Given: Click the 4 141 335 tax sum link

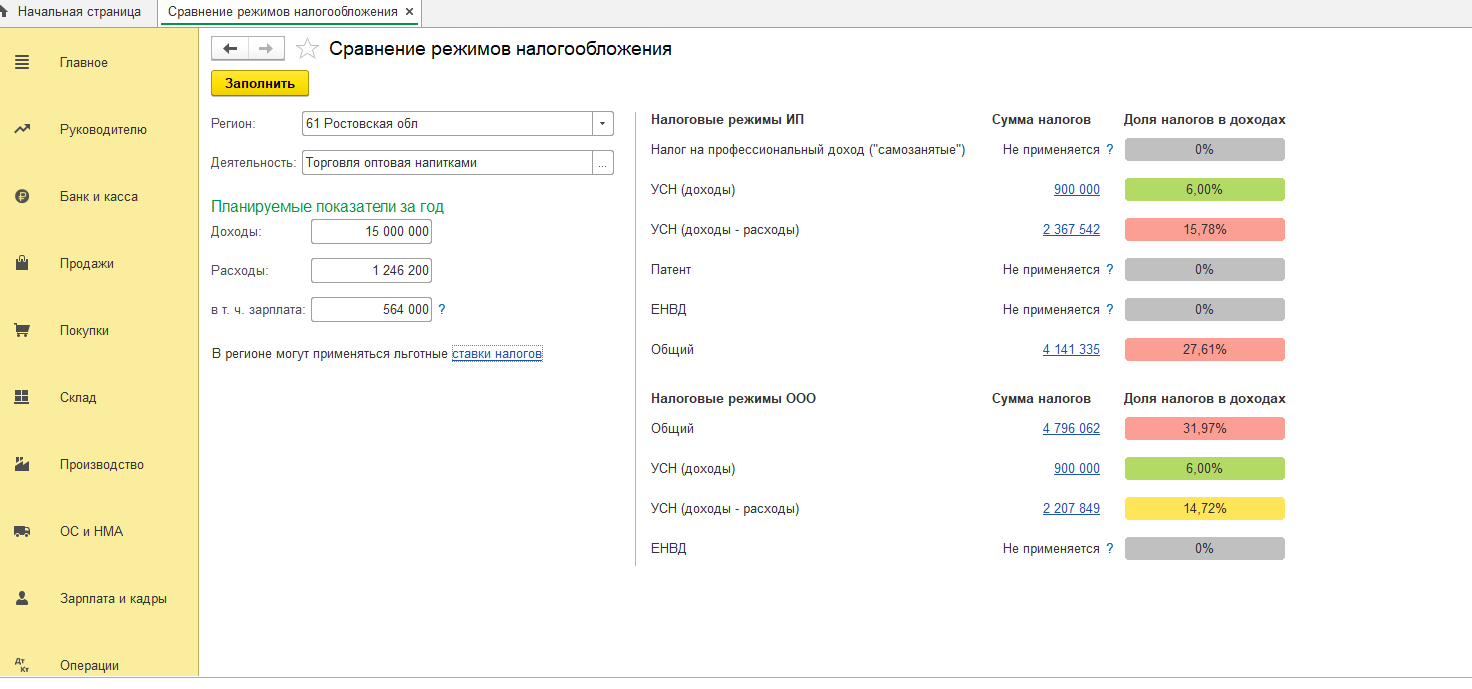Looking at the screenshot, I should (1071, 350).
